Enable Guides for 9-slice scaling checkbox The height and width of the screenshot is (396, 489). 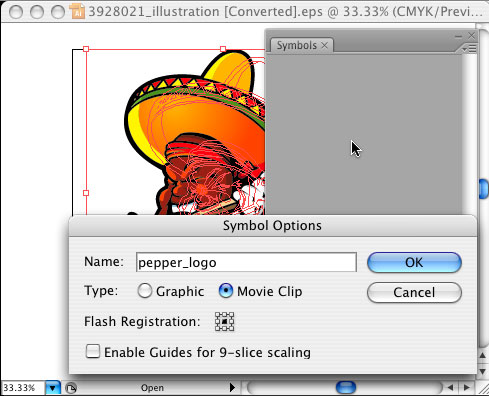click(x=93, y=351)
